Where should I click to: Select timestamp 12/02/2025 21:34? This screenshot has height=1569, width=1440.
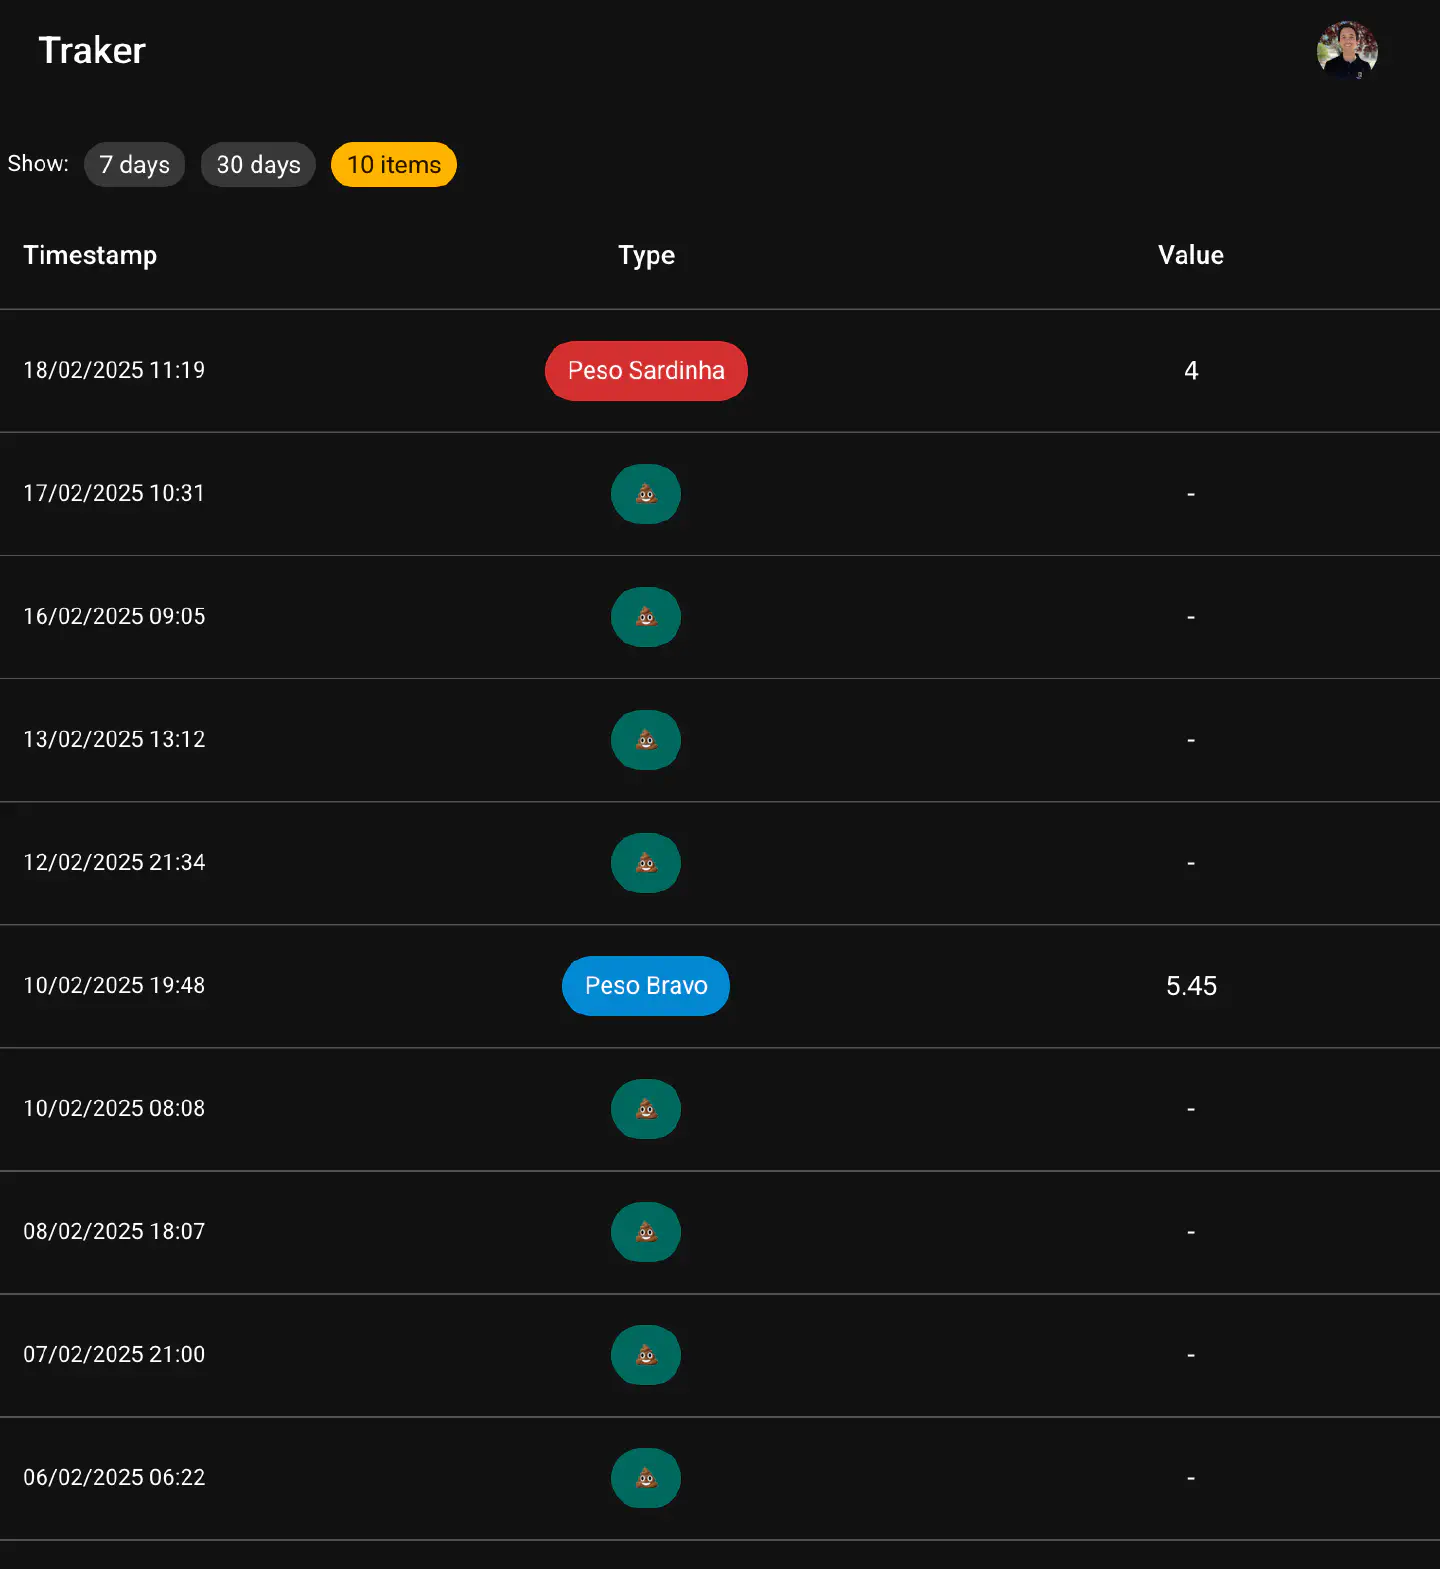(x=114, y=862)
